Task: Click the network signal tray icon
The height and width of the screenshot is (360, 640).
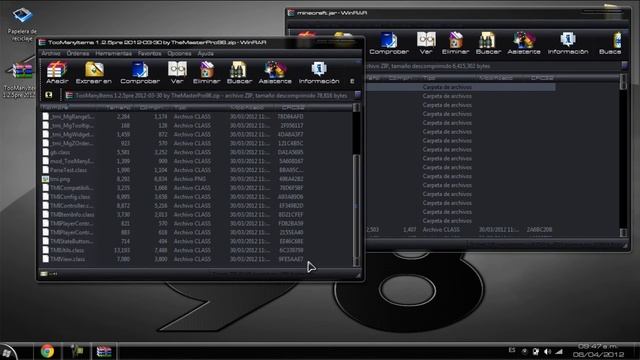Action: click(559, 351)
